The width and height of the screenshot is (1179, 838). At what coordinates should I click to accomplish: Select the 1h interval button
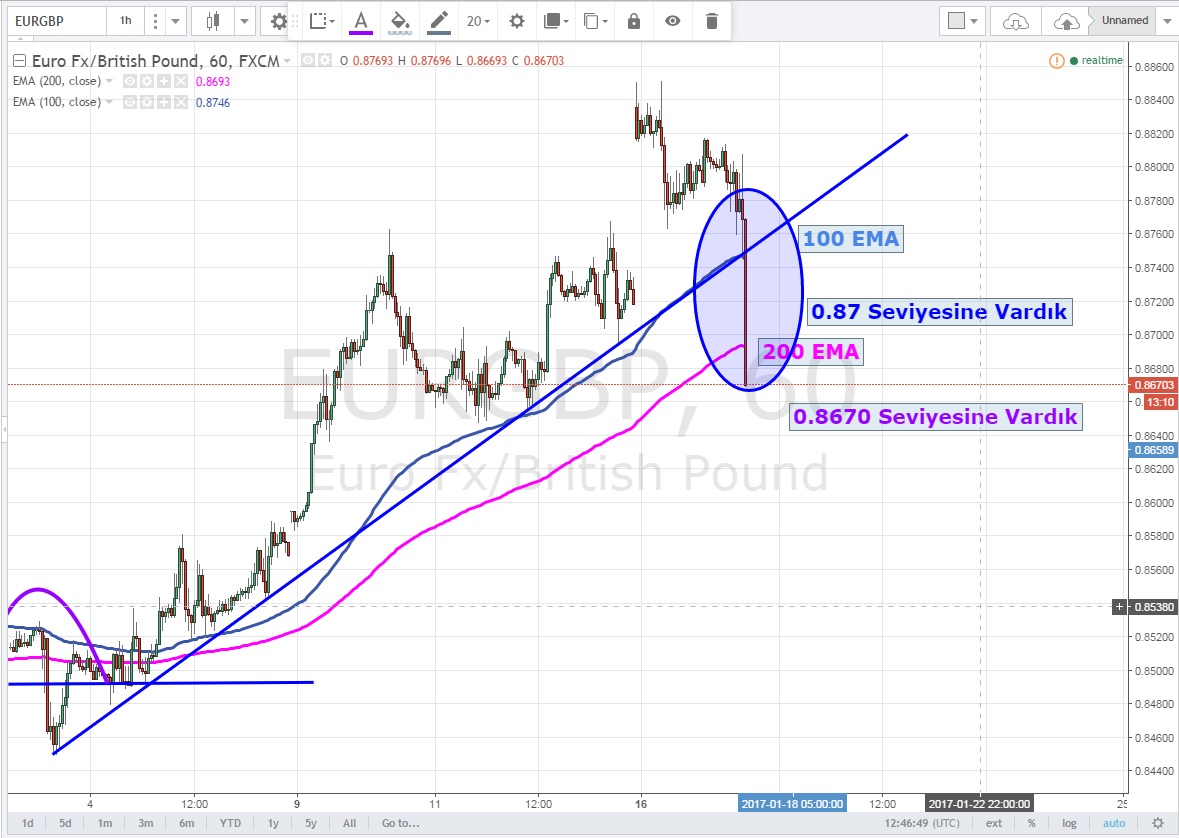coord(125,20)
